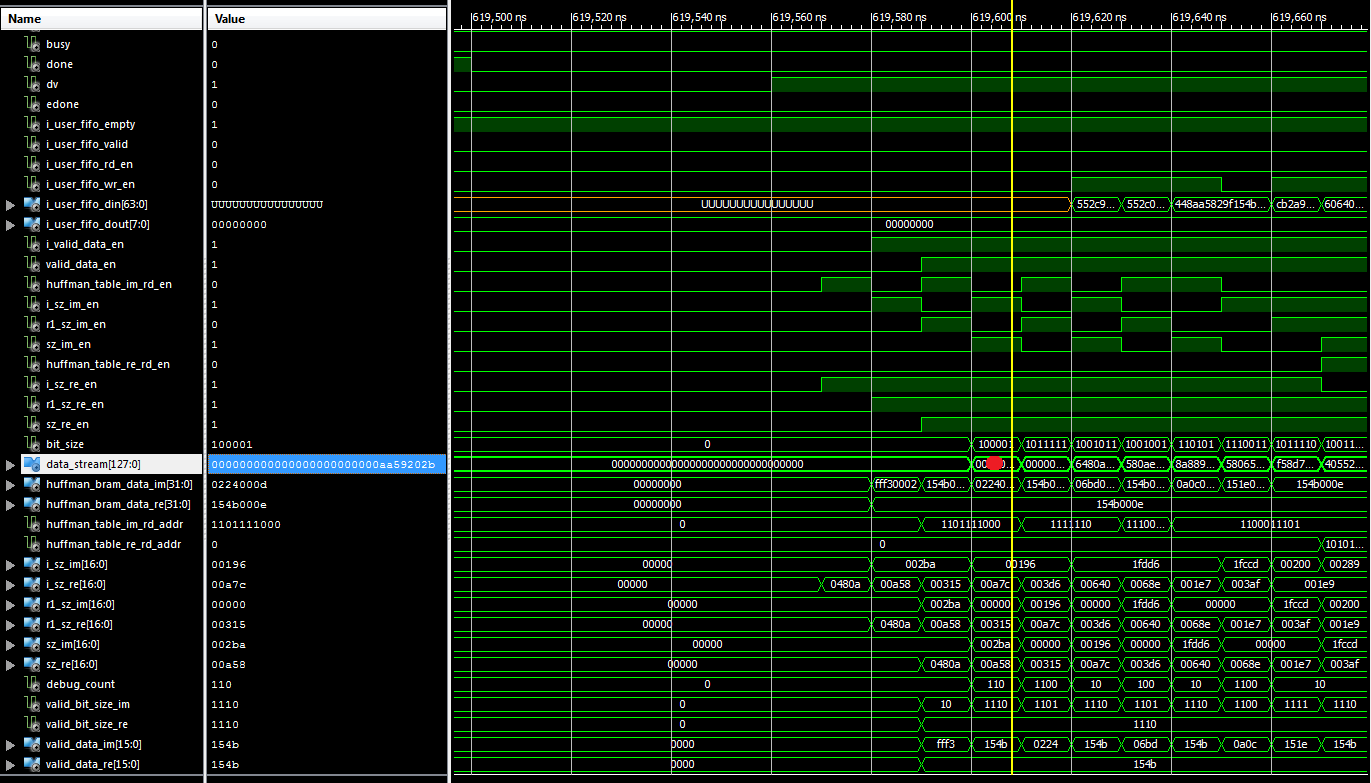Click the edone signal icon

click(x=32, y=104)
